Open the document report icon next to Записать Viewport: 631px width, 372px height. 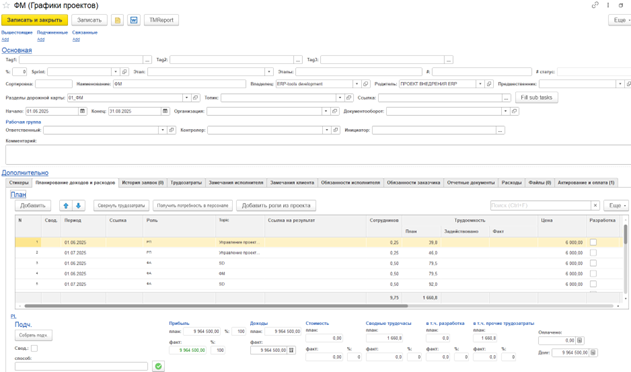tap(118, 20)
